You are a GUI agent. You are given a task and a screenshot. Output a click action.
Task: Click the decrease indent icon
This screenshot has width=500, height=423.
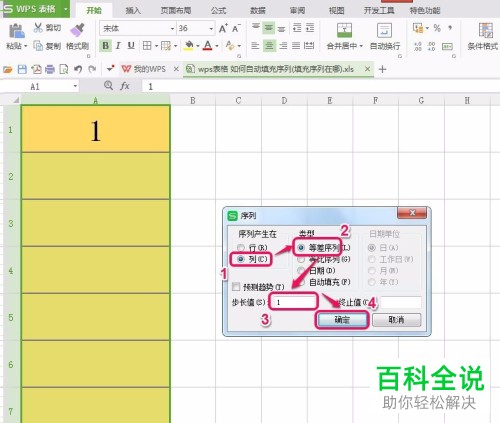[x=297, y=28]
